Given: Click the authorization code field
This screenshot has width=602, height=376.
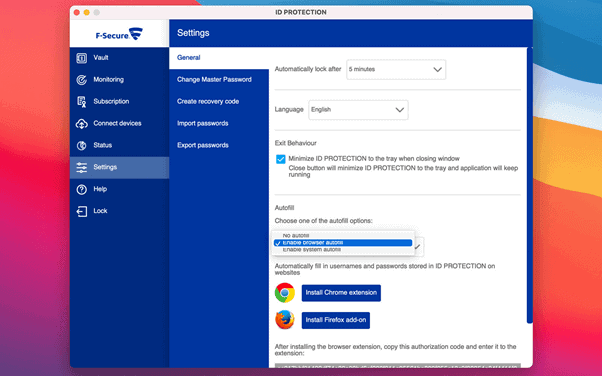Looking at the screenshot, I should pyautogui.click(x=397, y=366).
